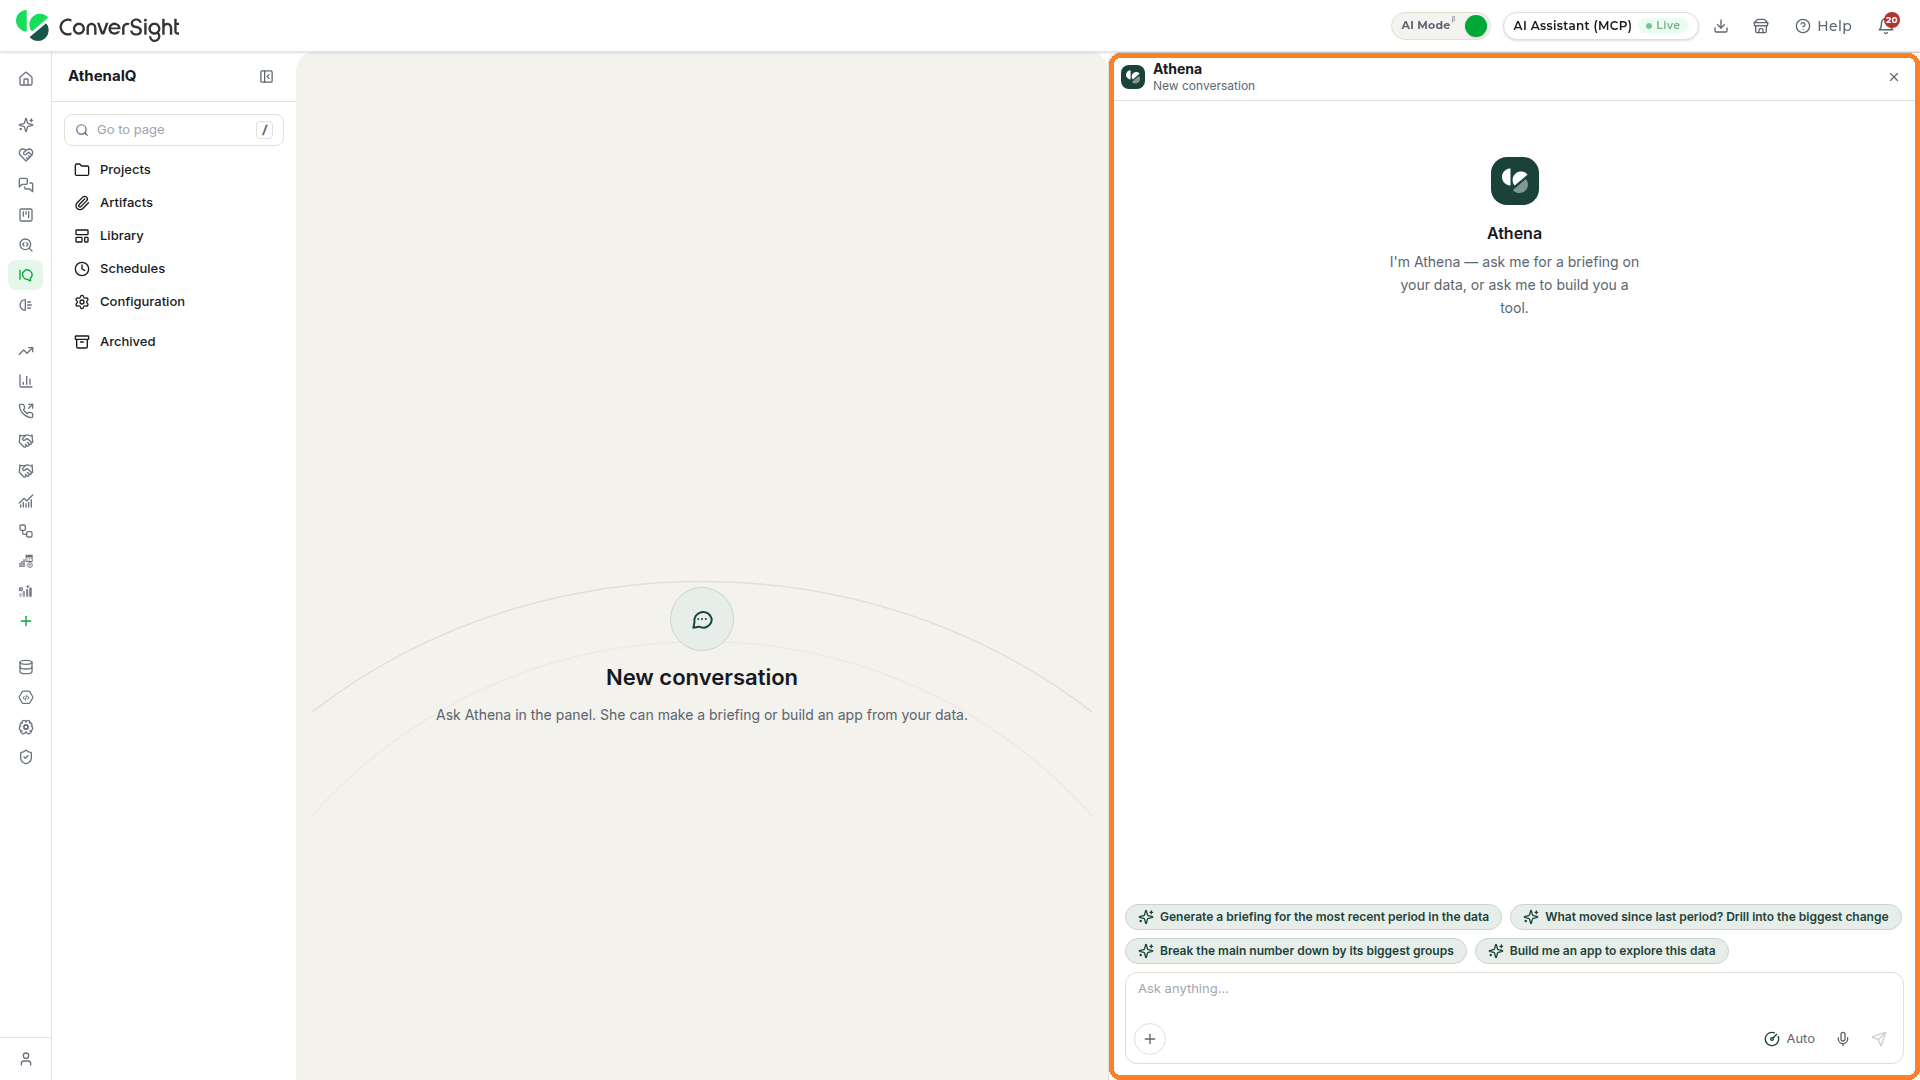Image resolution: width=1920 pixels, height=1080 pixels.
Task: Open the user profile icon at bottom left
Action: coord(26,1059)
